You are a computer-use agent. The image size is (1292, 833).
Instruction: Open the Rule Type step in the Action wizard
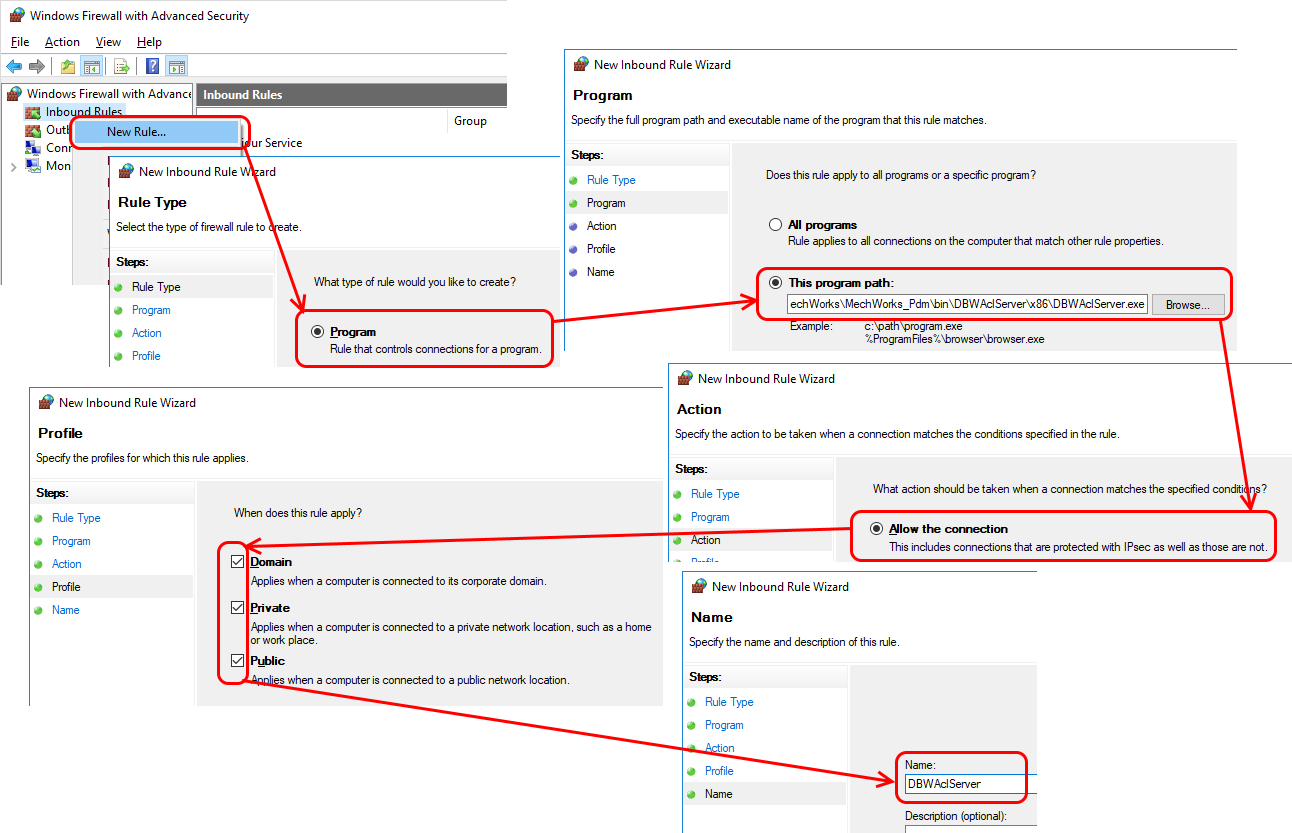pyautogui.click(x=715, y=494)
